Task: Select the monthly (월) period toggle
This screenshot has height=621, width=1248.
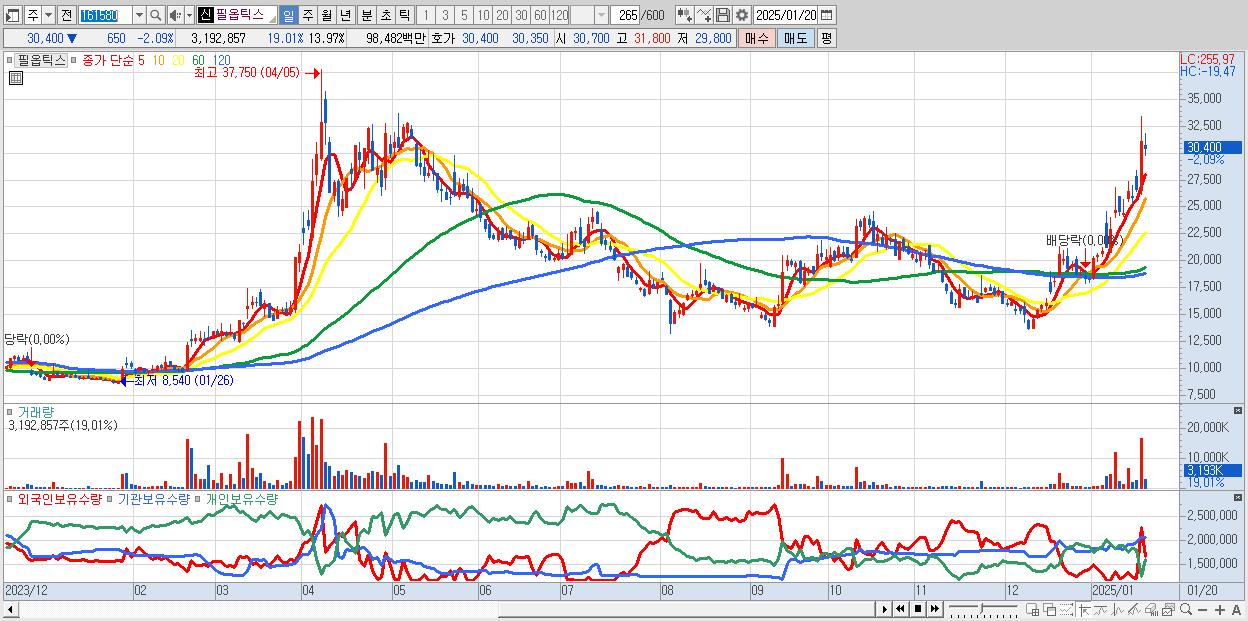Action: [326, 15]
